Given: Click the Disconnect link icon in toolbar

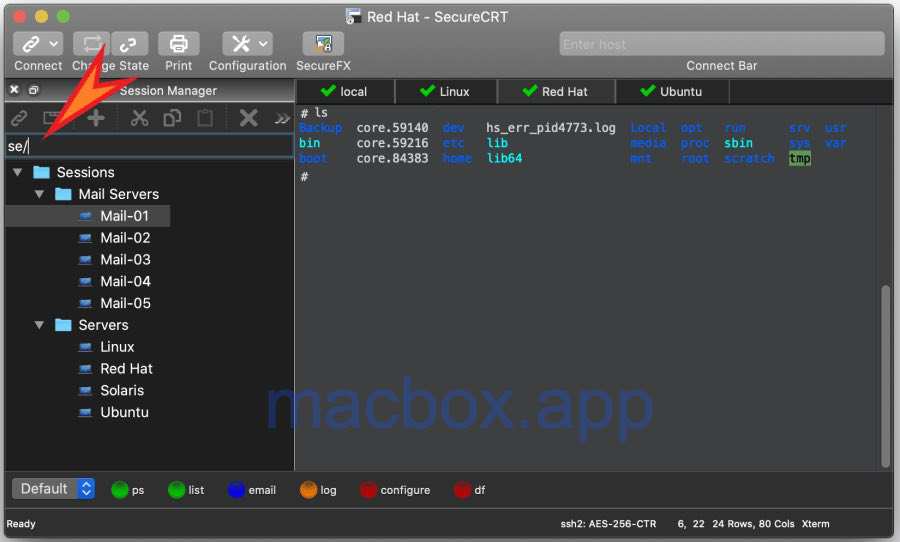Looking at the screenshot, I should (129, 44).
